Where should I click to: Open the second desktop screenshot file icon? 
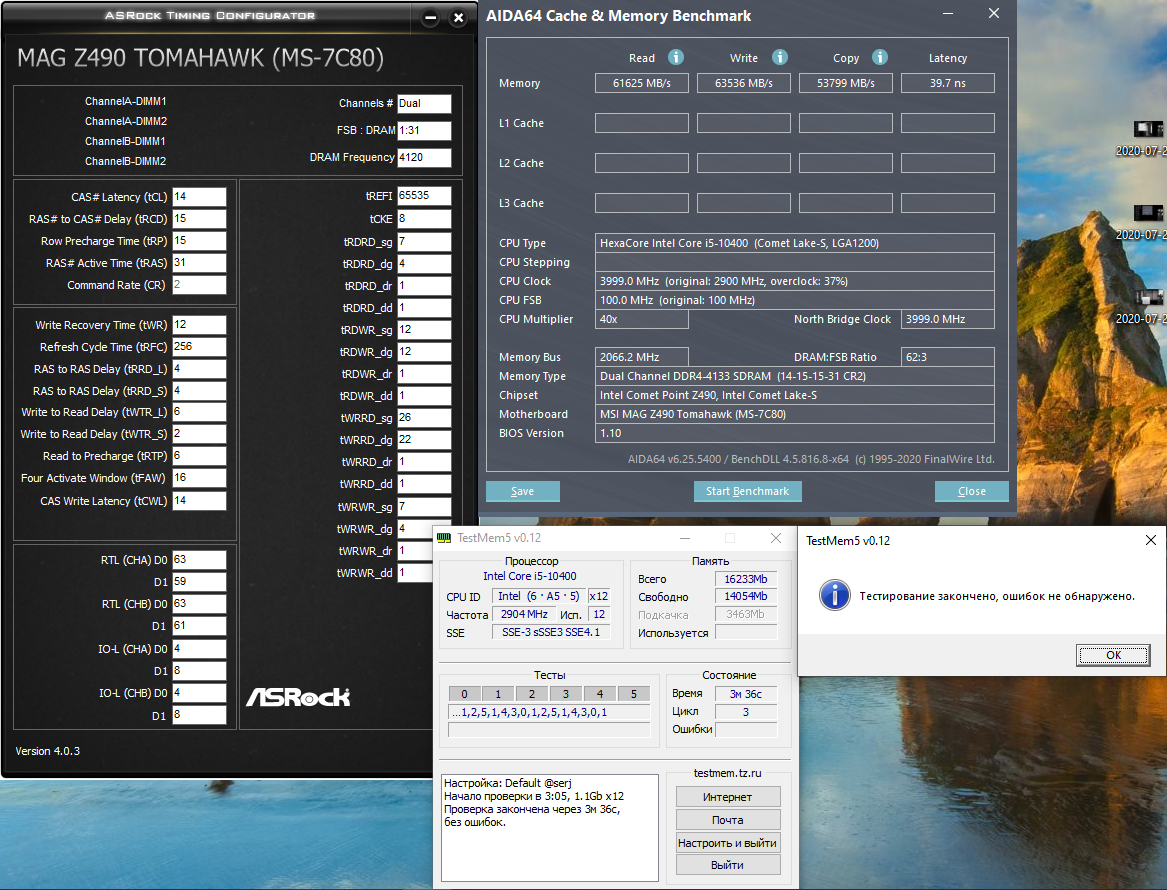1148,213
